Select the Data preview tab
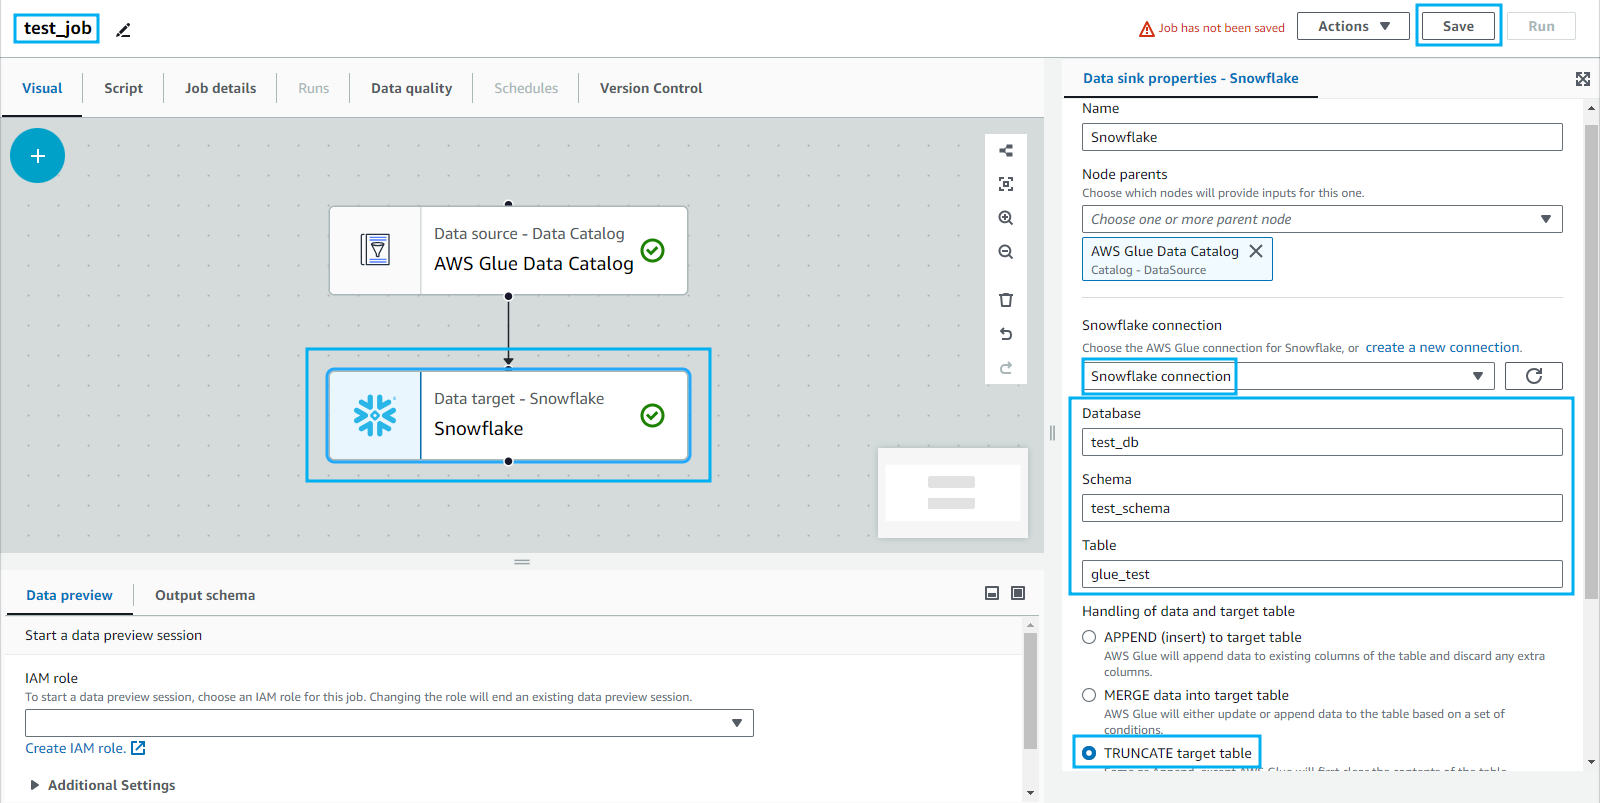1600x803 pixels. coord(69,595)
